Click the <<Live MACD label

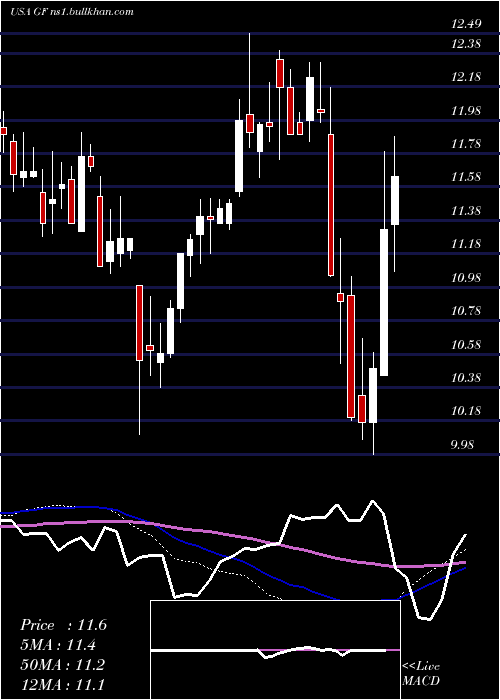tap(421, 673)
